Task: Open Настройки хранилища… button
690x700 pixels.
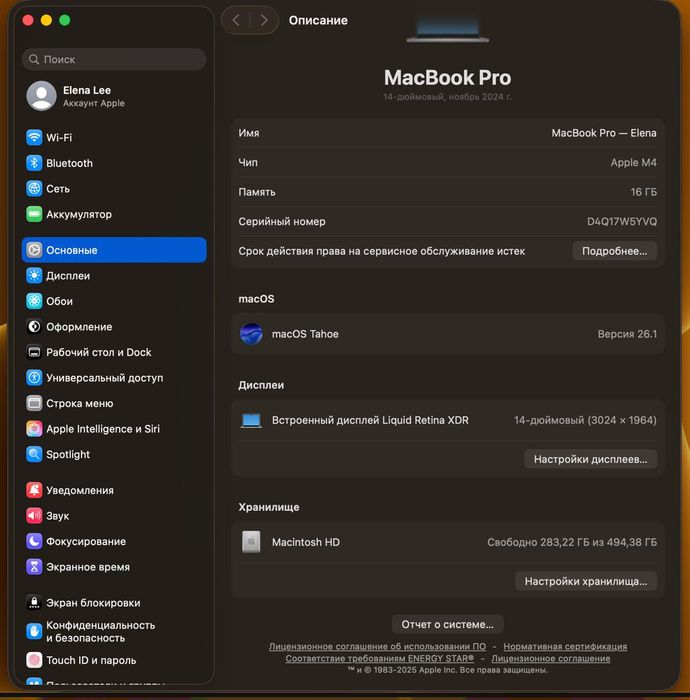Action: point(586,581)
